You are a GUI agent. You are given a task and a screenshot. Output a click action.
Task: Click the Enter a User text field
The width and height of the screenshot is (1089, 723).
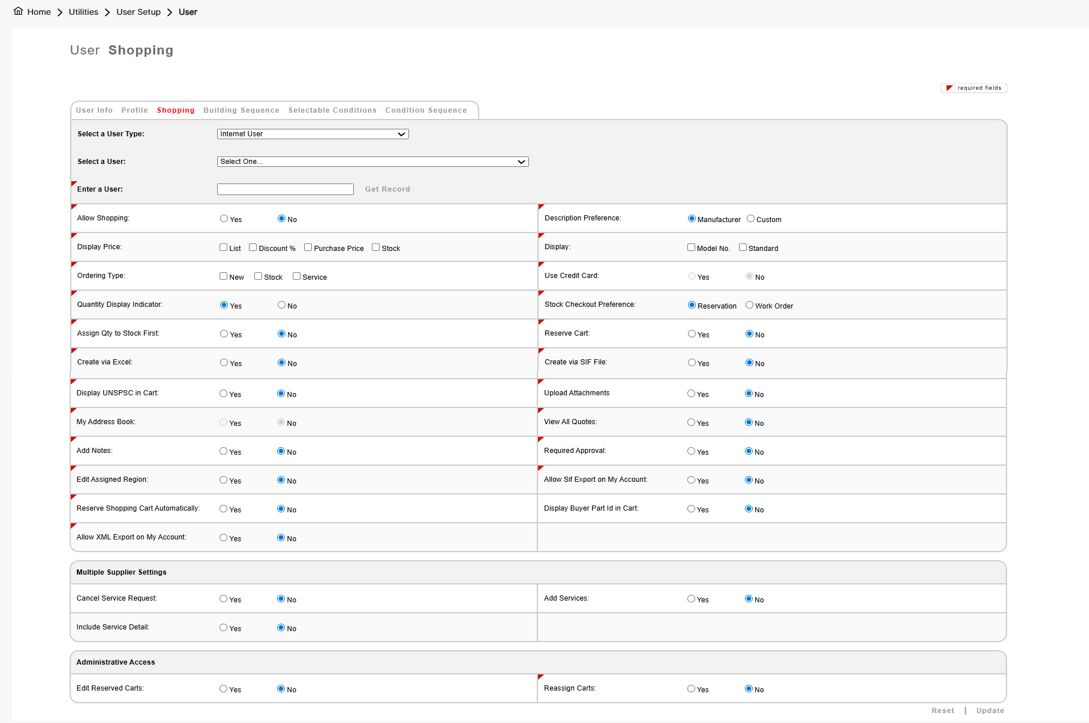pyautogui.click(x=285, y=189)
